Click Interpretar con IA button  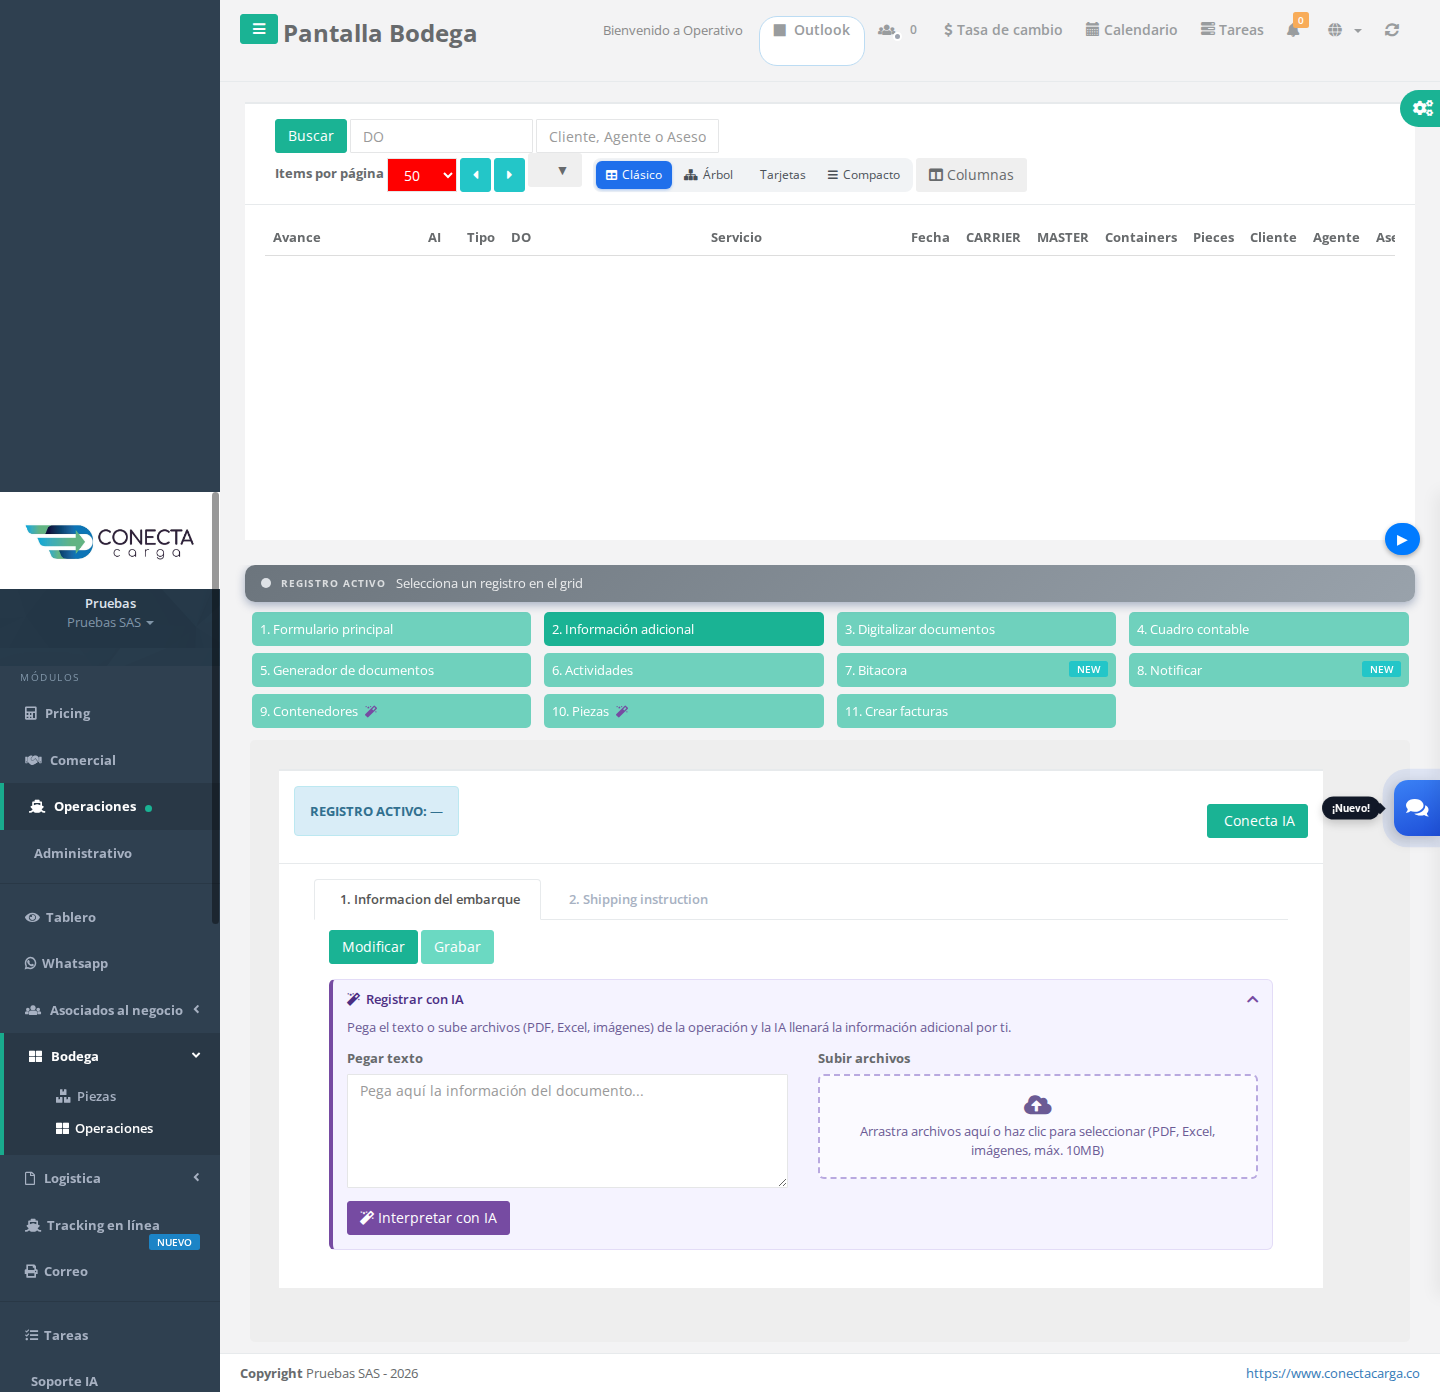[x=428, y=1218]
